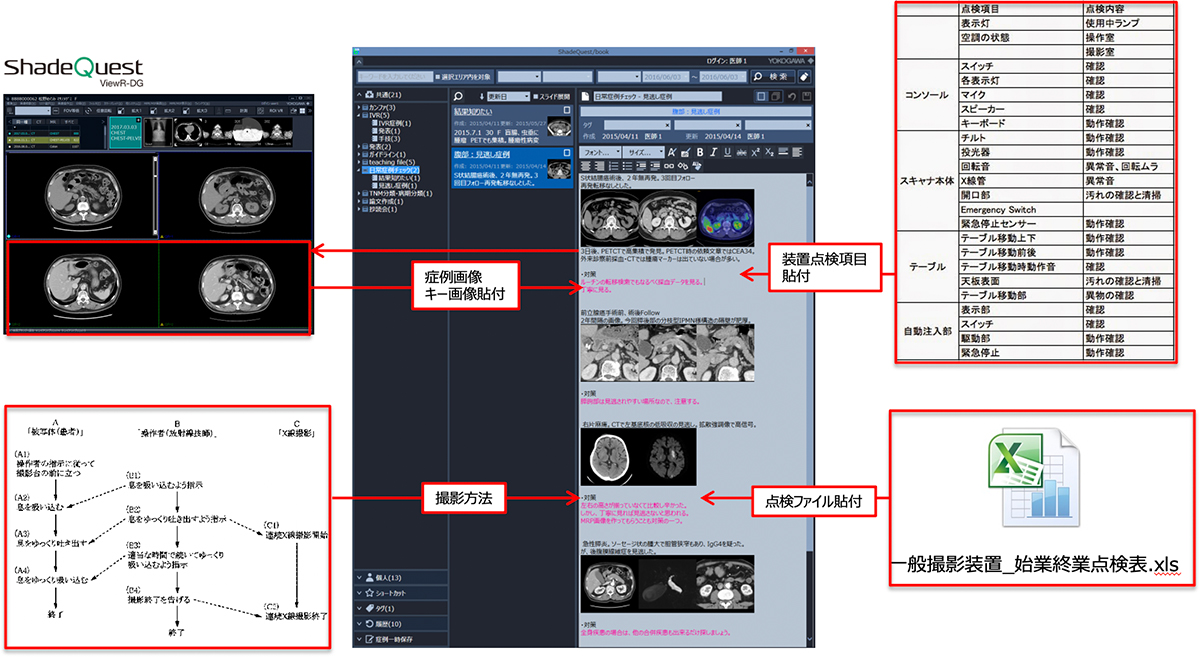Click the undo arrow icon

[x=792, y=96]
